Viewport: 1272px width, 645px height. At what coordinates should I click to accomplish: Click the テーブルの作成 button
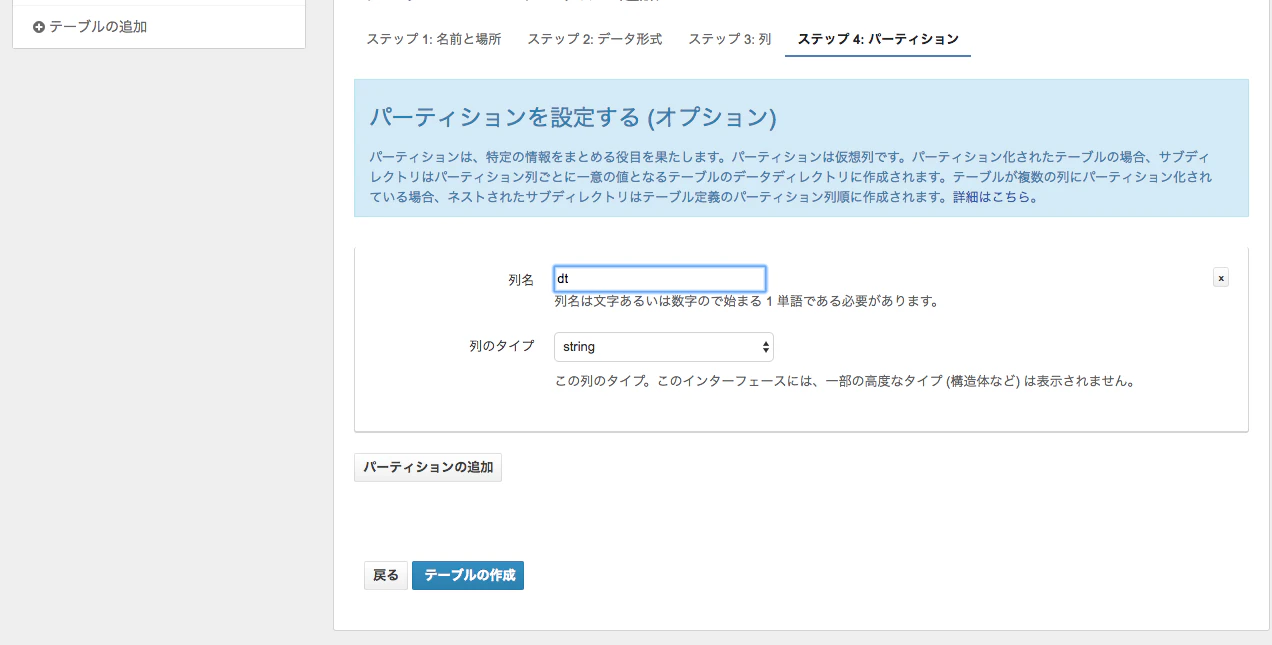(469, 575)
